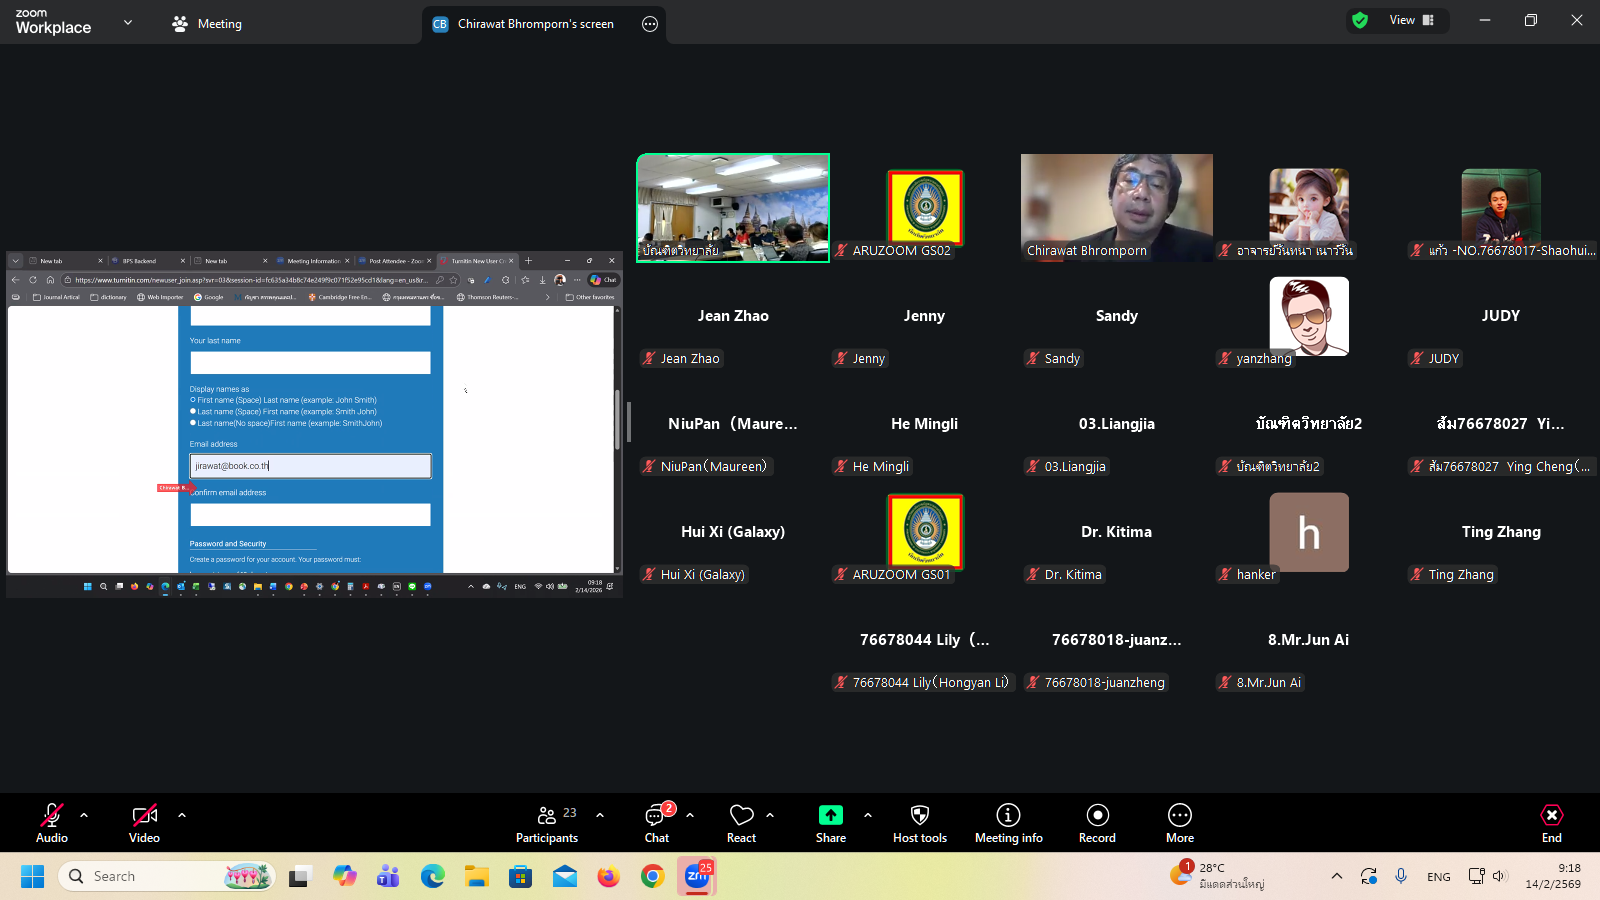Select Chirawat Bhromporn's screen tab
Image resolution: width=1600 pixels, height=900 pixels.
(x=535, y=24)
